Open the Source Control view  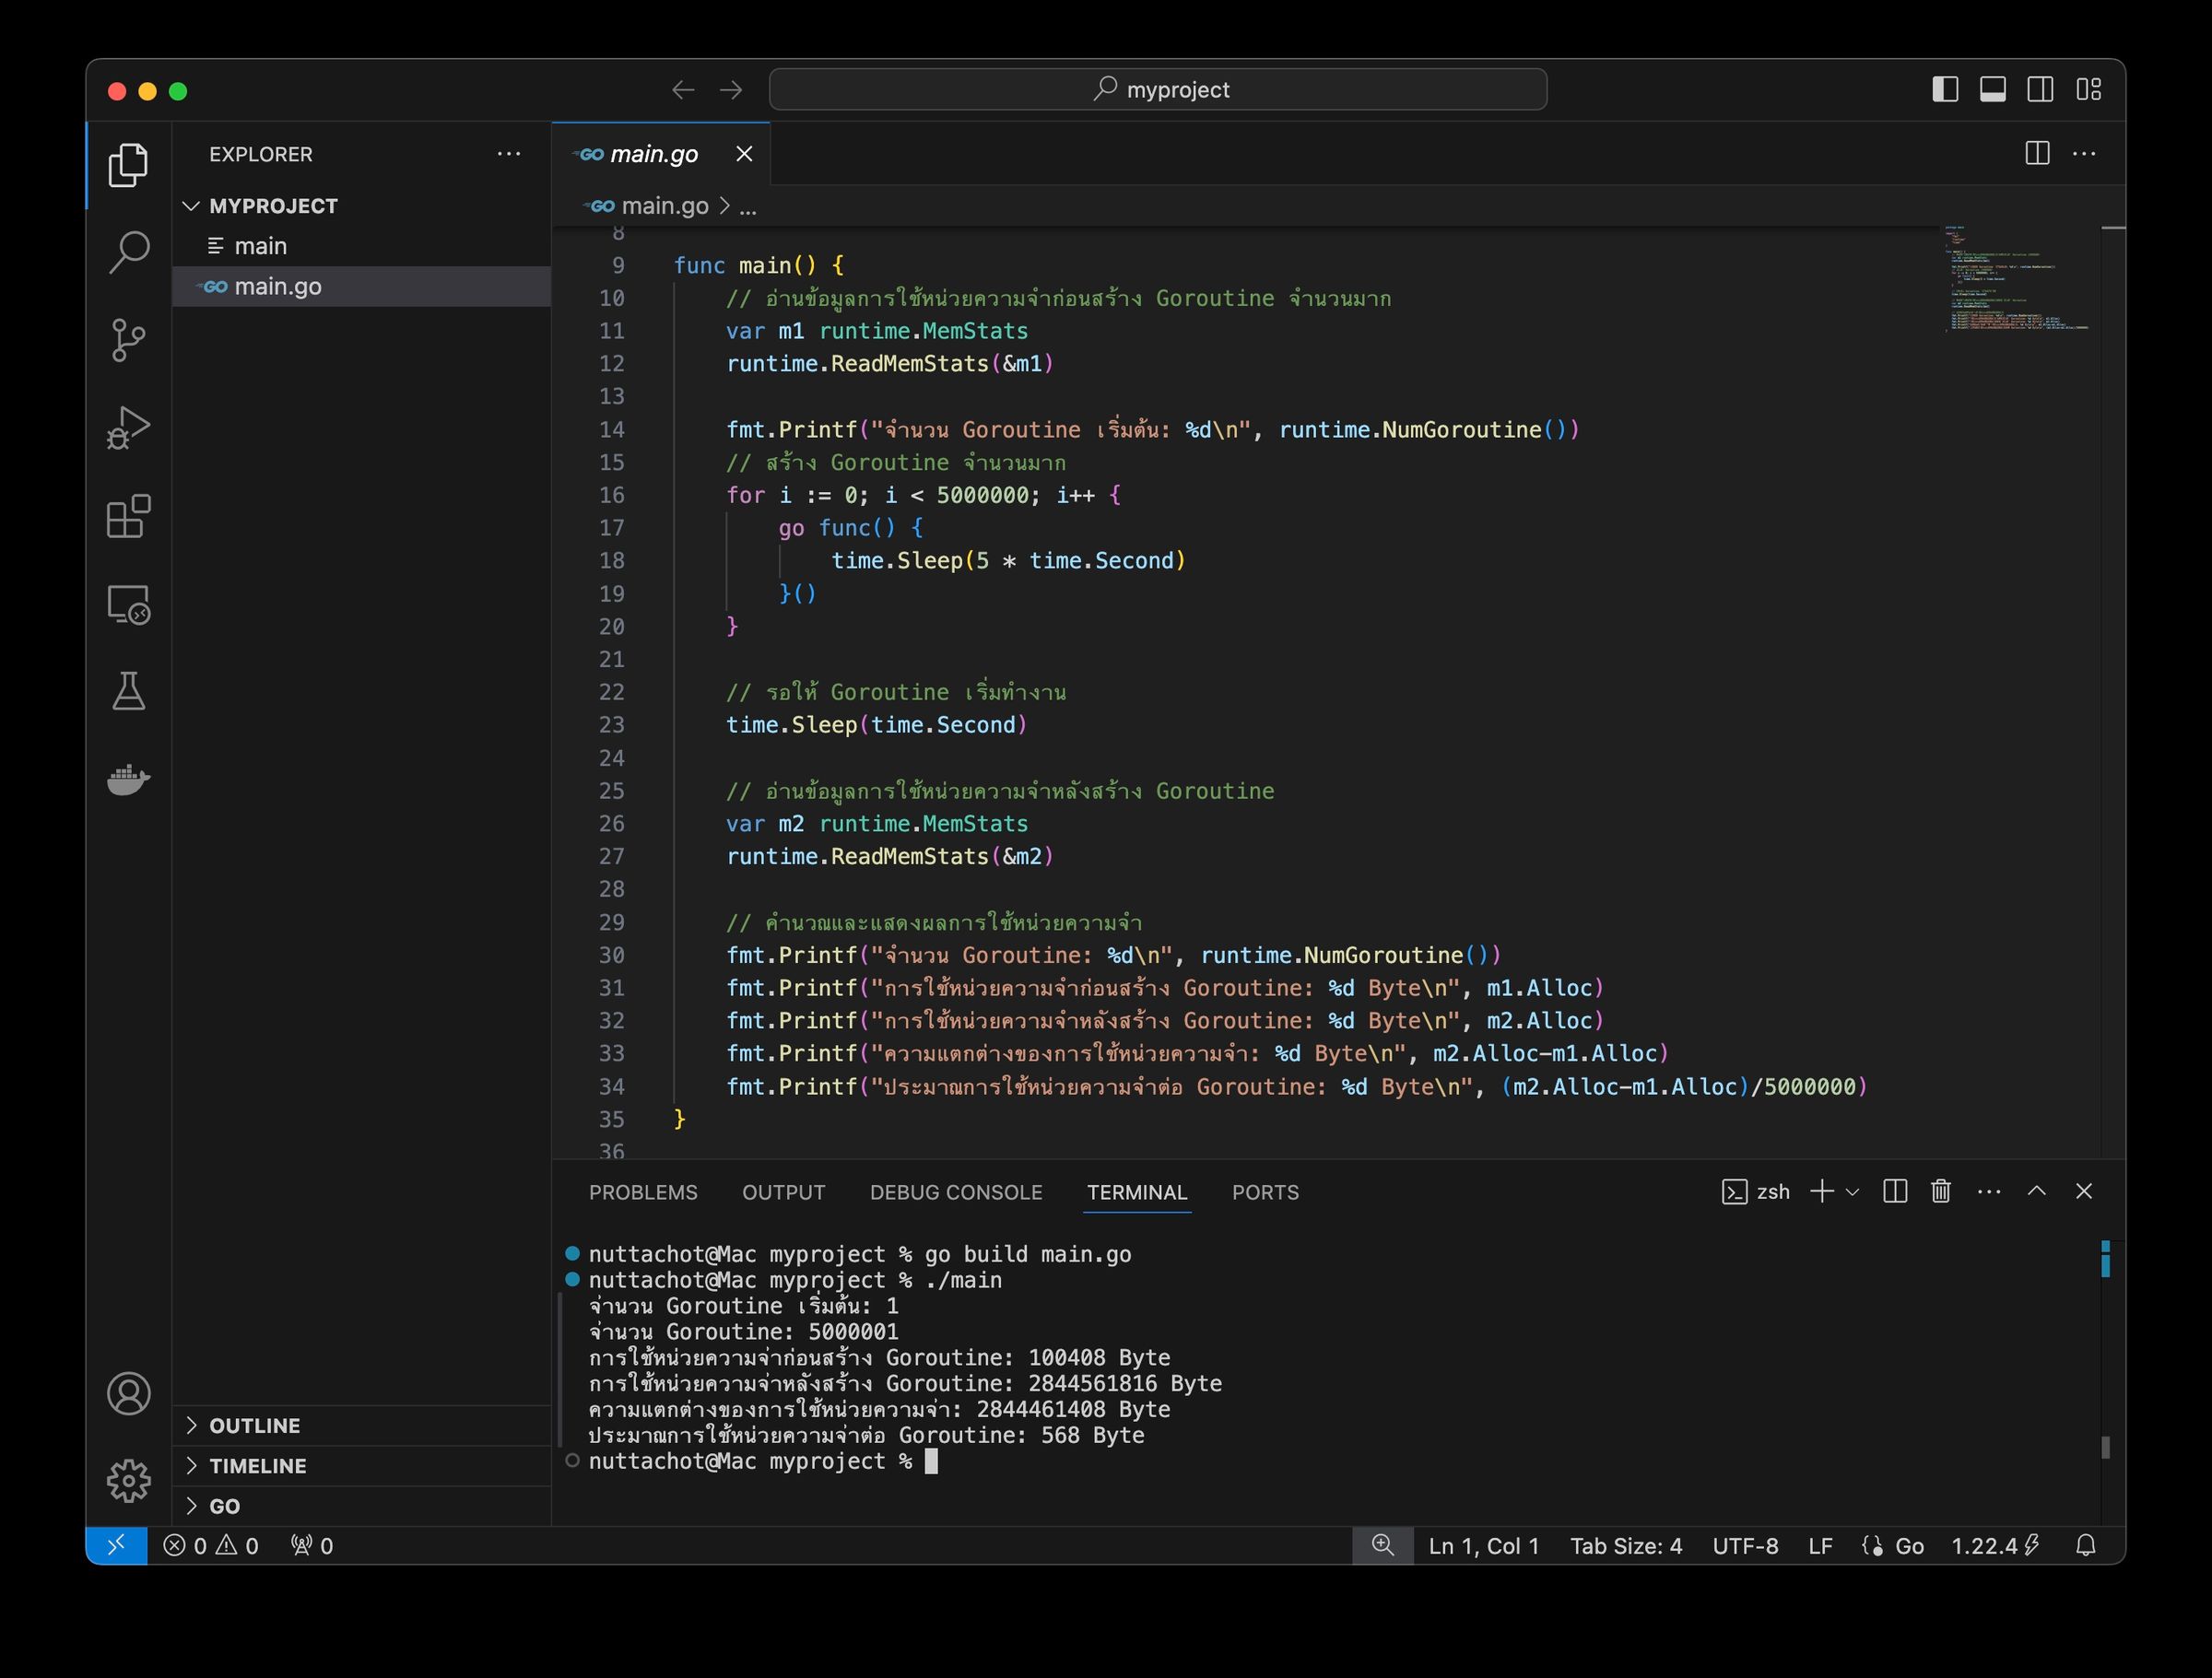pos(128,340)
